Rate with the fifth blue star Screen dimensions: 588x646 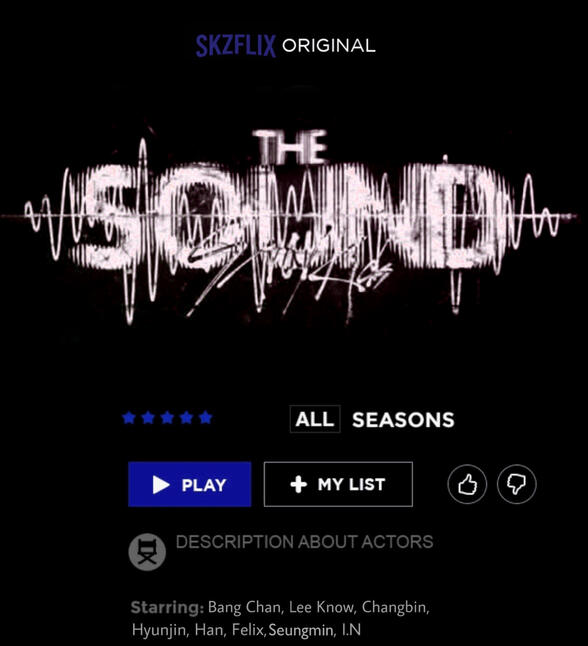pos(205,418)
